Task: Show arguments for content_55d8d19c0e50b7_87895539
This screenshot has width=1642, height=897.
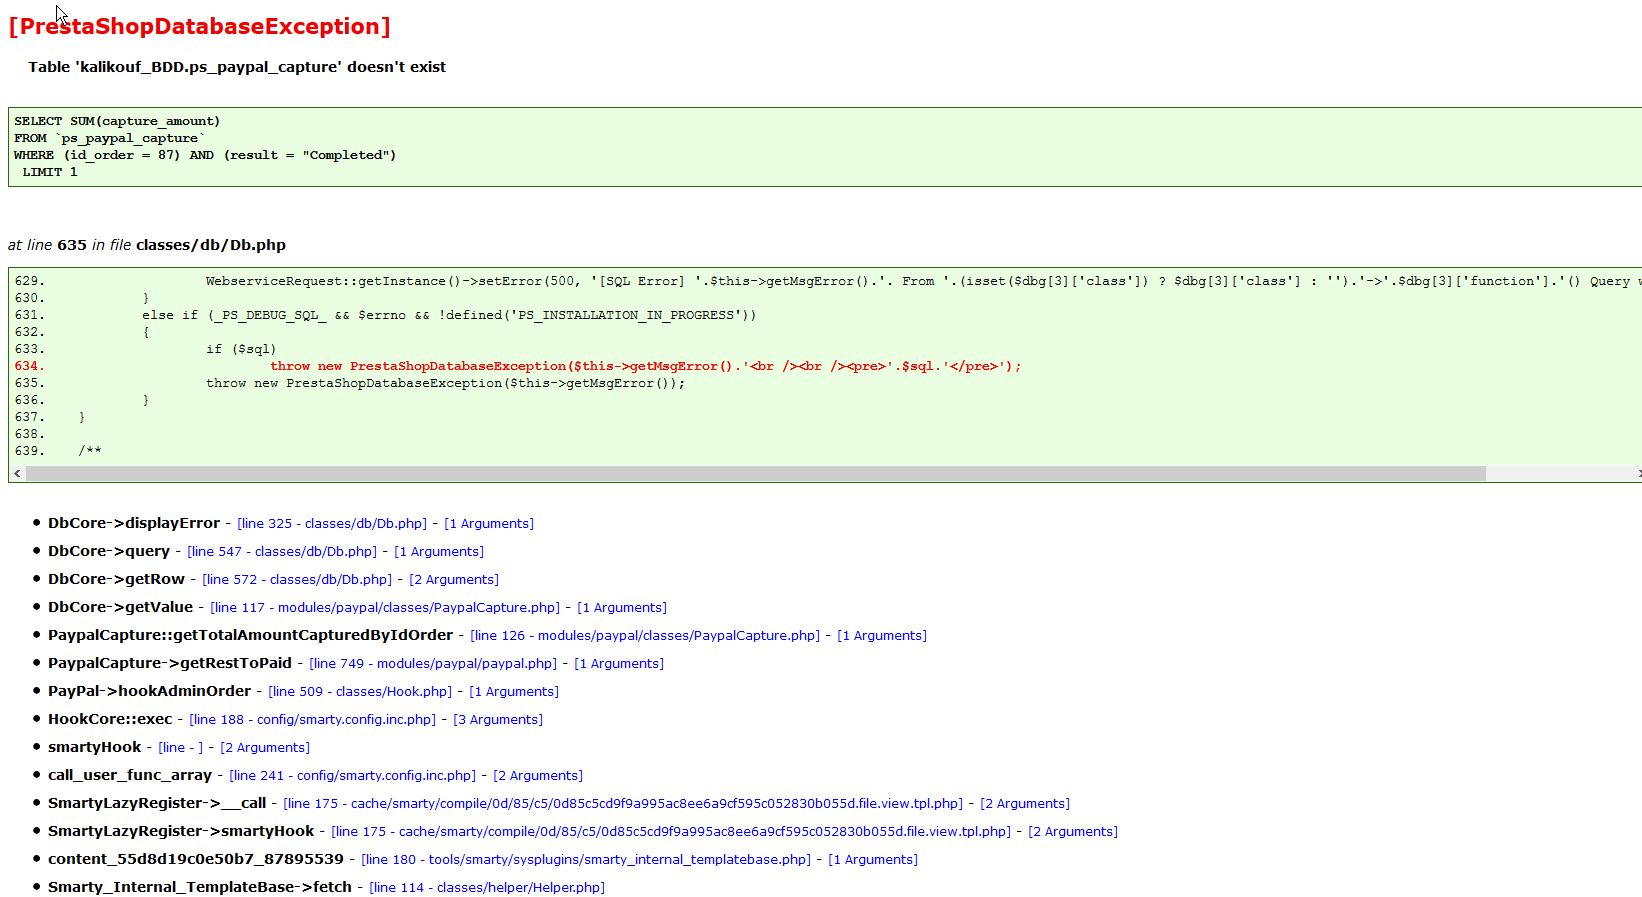Action: point(873,859)
